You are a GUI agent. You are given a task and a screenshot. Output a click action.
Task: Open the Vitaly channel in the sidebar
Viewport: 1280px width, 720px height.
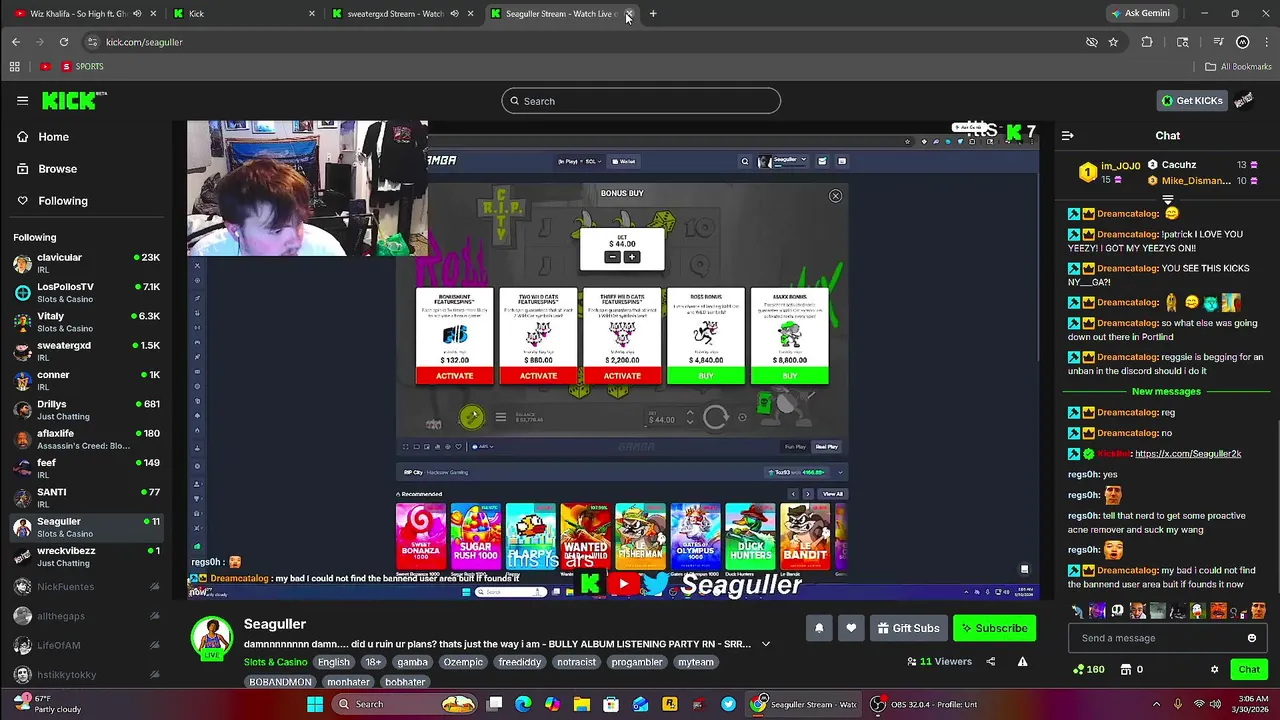coord(85,322)
